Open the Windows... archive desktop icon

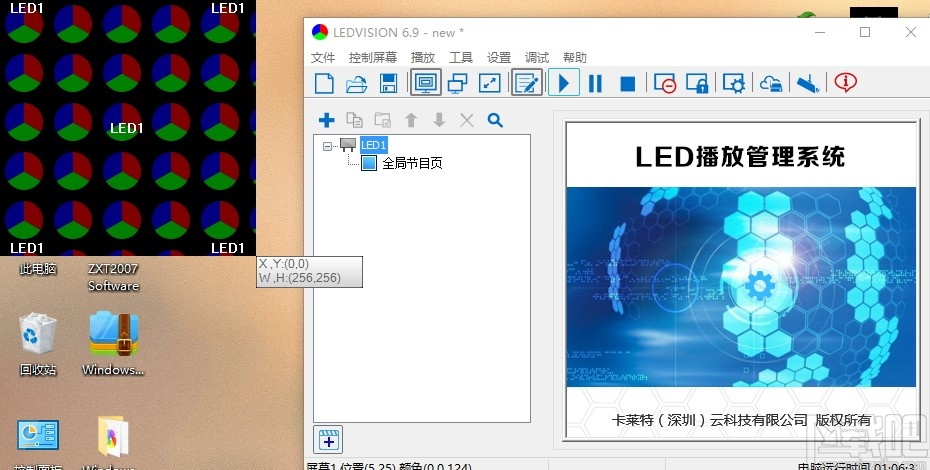pyautogui.click(x=113, y=343)
